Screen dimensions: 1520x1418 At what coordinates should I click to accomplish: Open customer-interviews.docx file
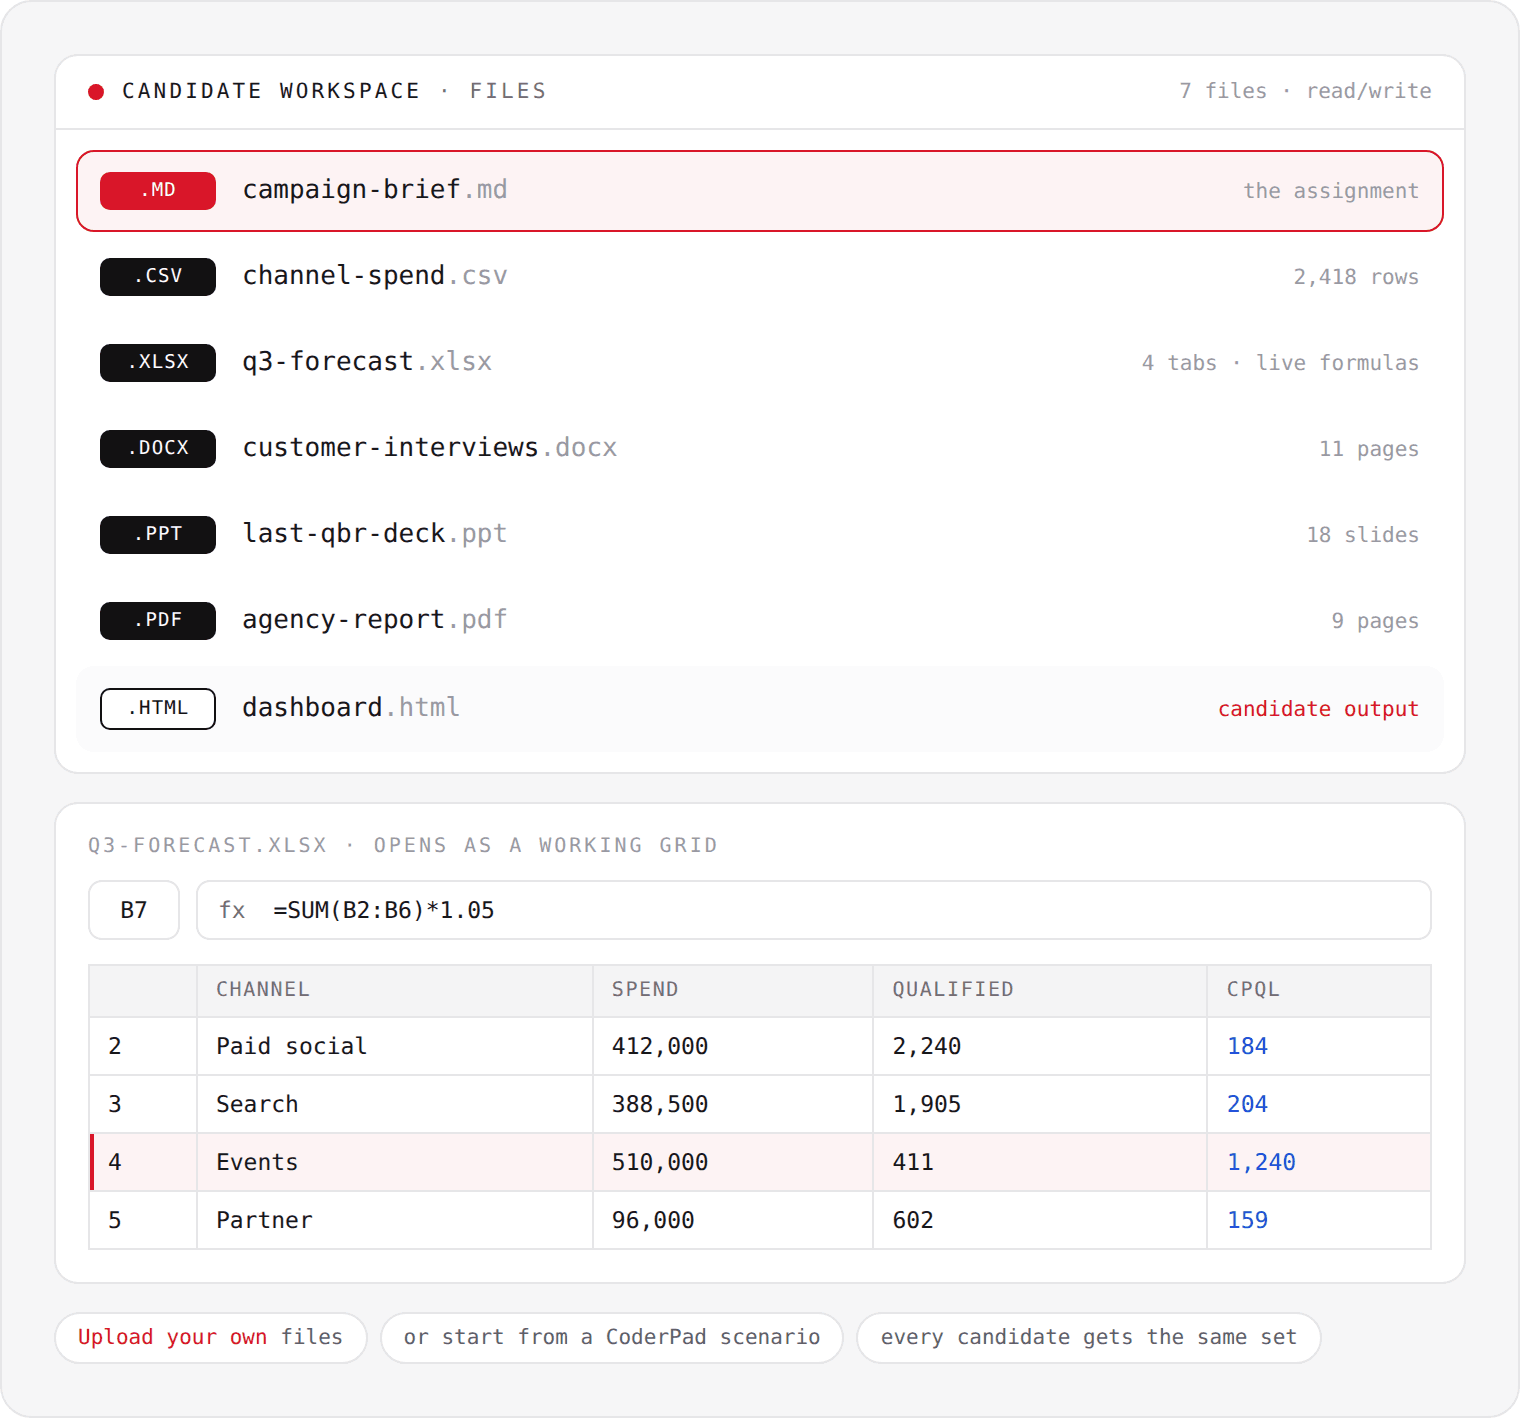[760, 449]
